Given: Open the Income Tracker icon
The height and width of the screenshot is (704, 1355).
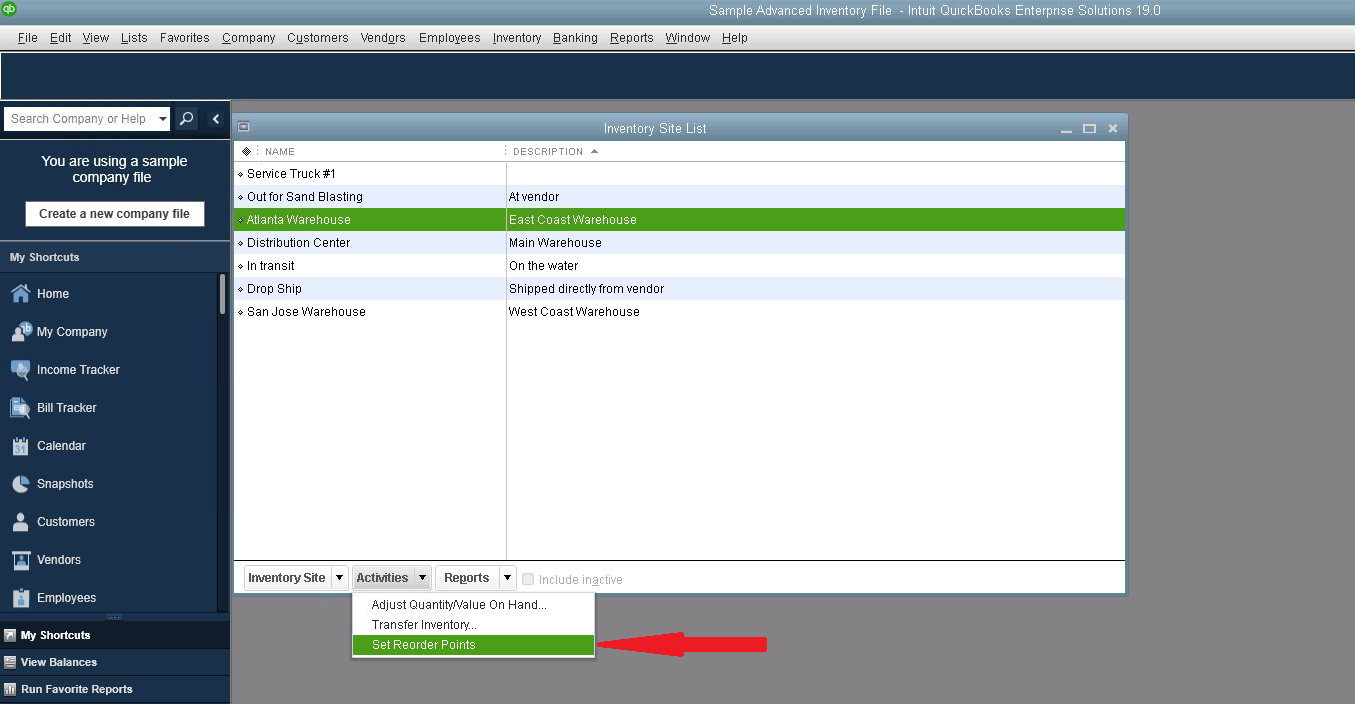Looking at the screenshot, I should (20, 370).
